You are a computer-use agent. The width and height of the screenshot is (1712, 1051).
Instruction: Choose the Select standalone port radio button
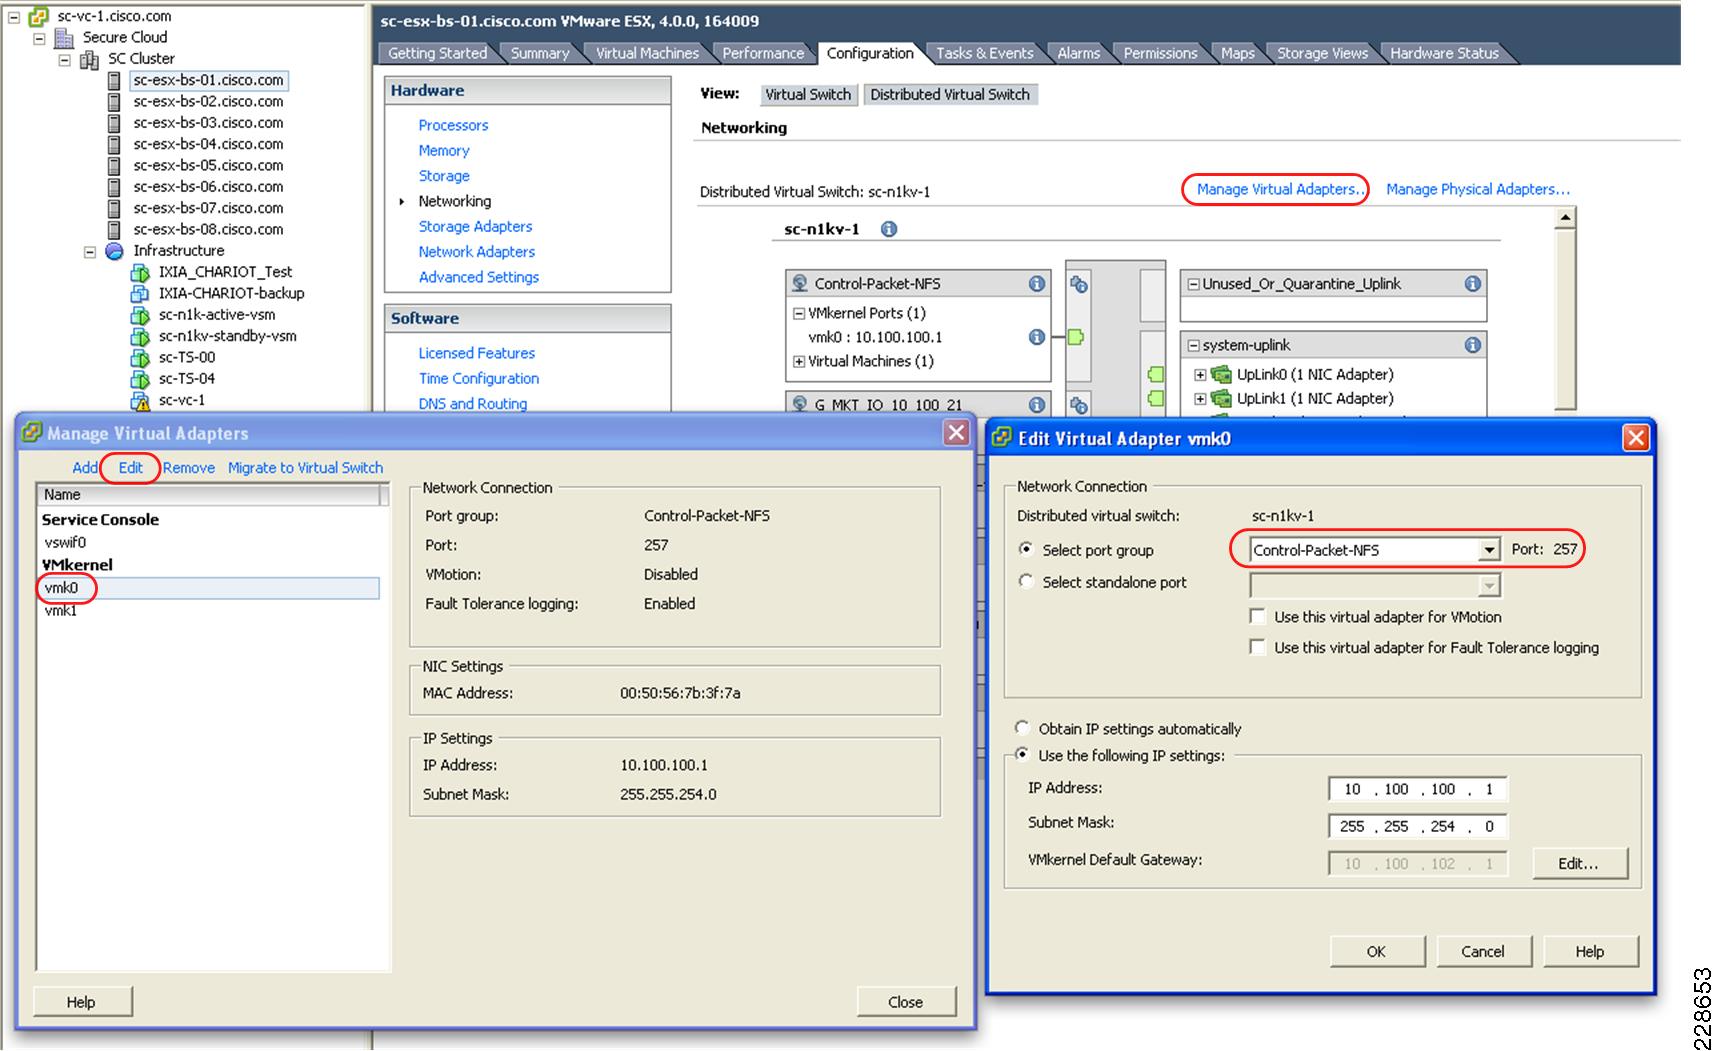coord(1025,581)
